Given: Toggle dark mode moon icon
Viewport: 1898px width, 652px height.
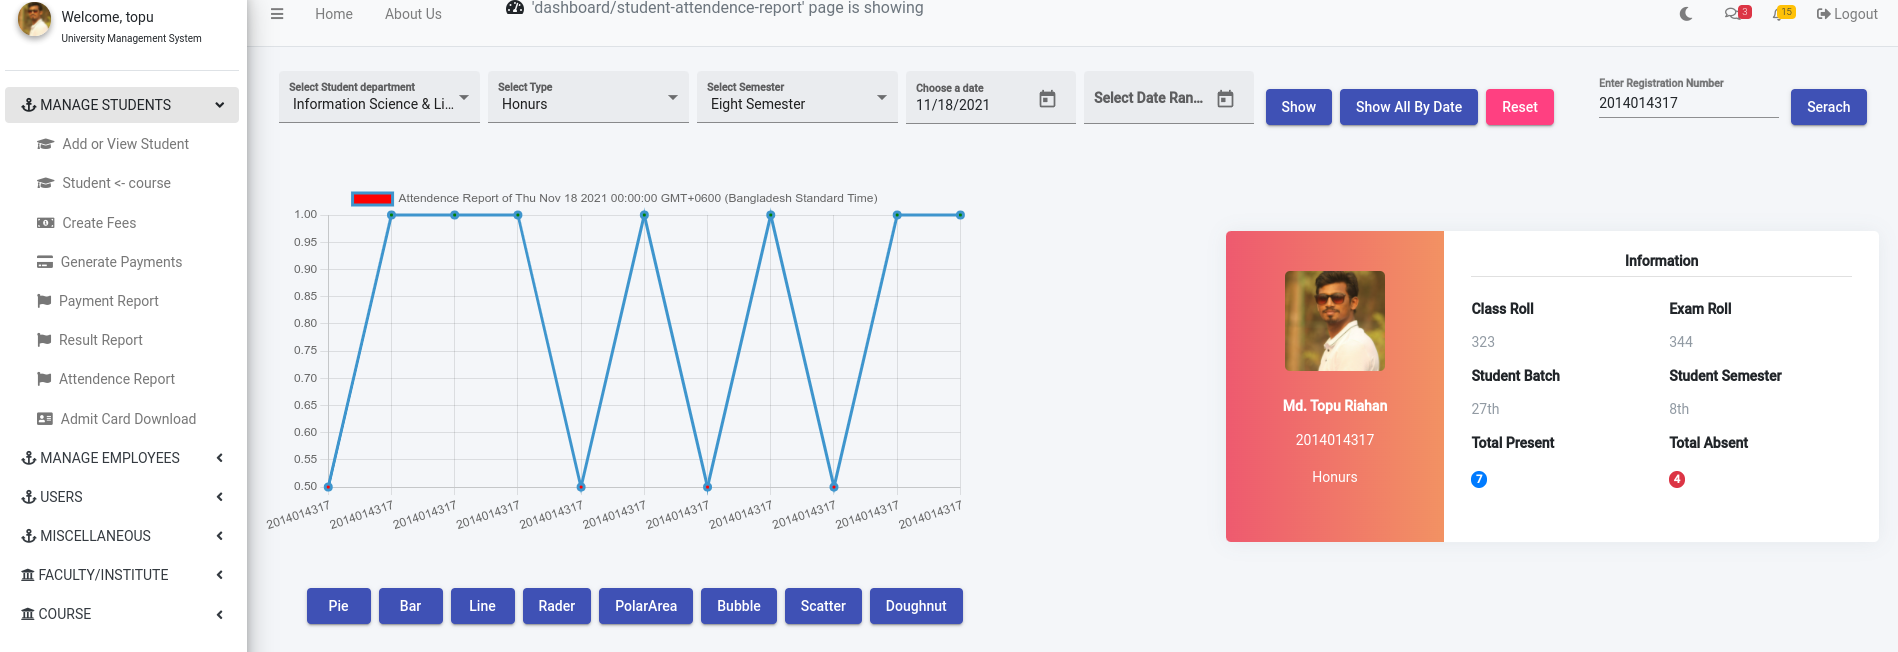Looking at the screenshot, I should pyautogui.click(x=1686, y=14).
